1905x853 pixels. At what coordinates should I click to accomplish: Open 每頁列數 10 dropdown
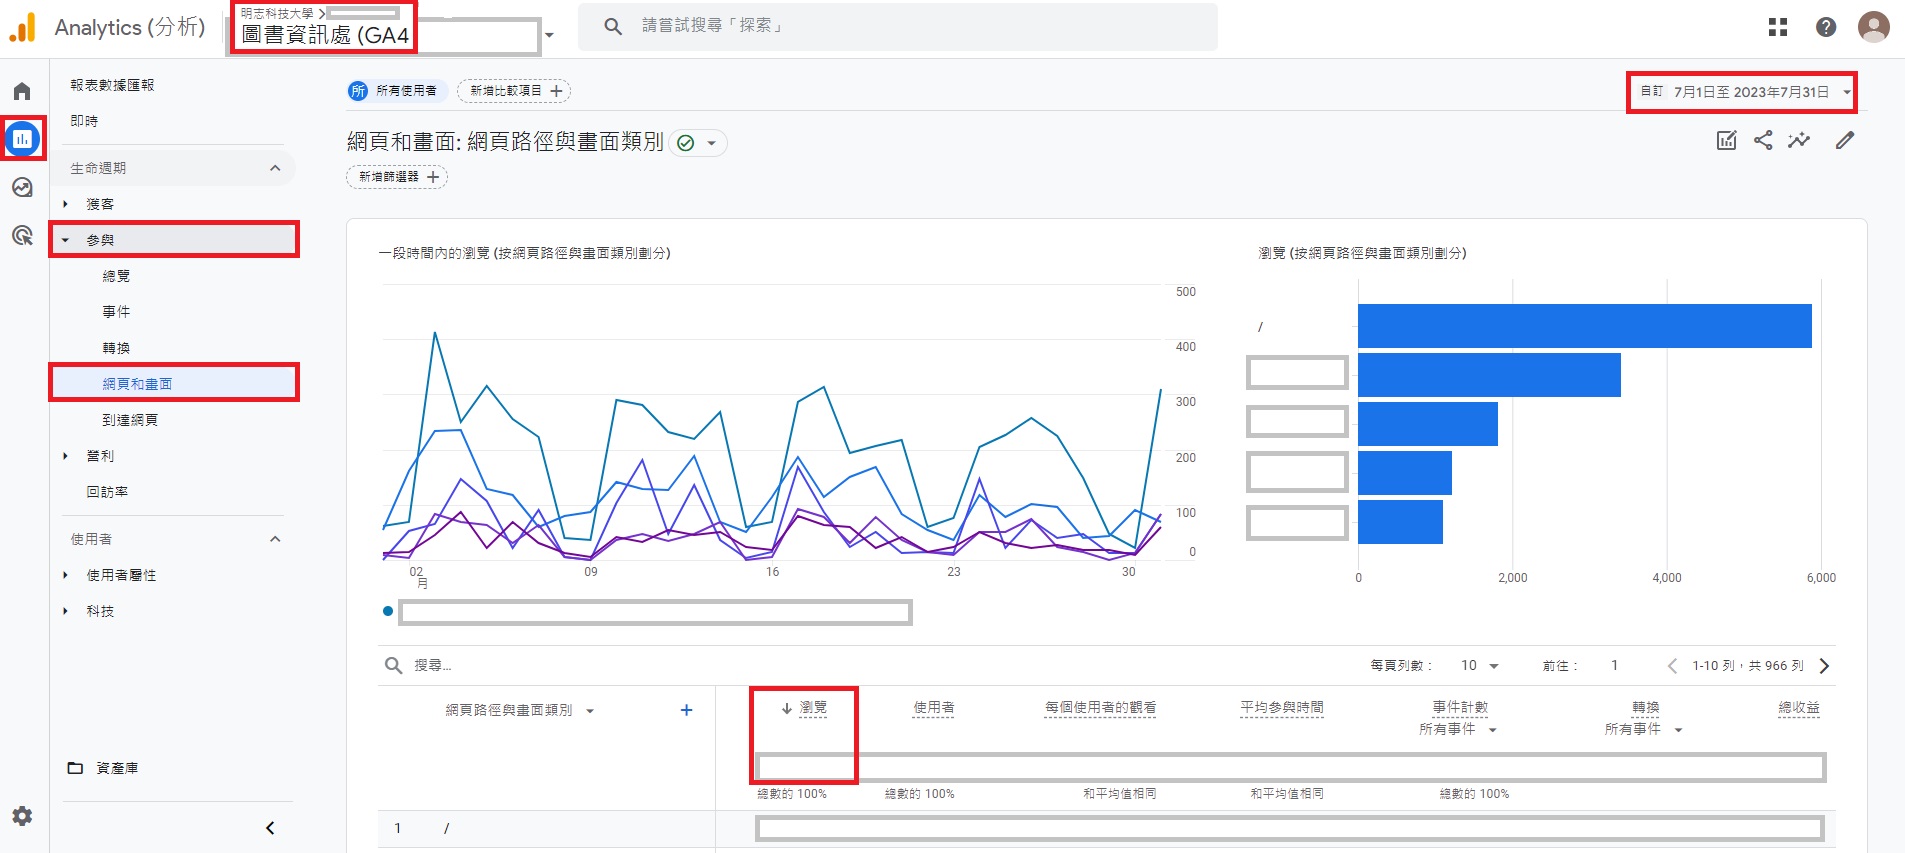click(1480, 666)
